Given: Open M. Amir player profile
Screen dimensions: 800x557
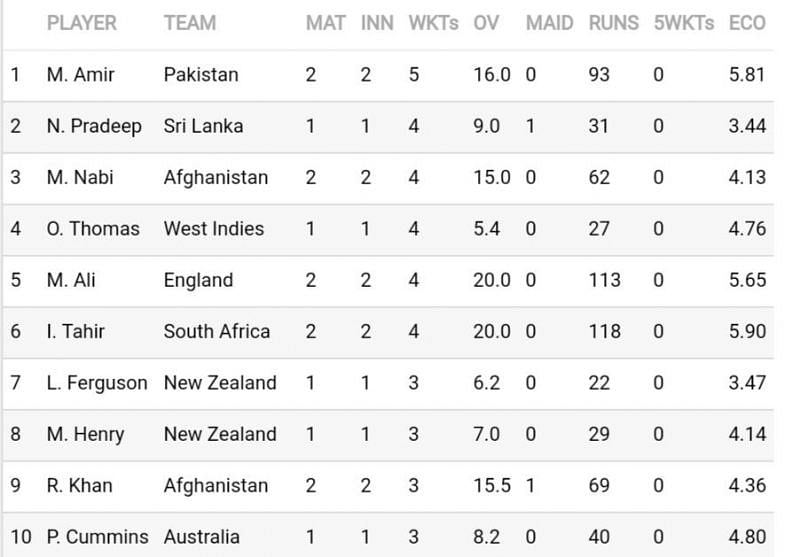Looking at the screenshot, I should (x=80, y=75).
